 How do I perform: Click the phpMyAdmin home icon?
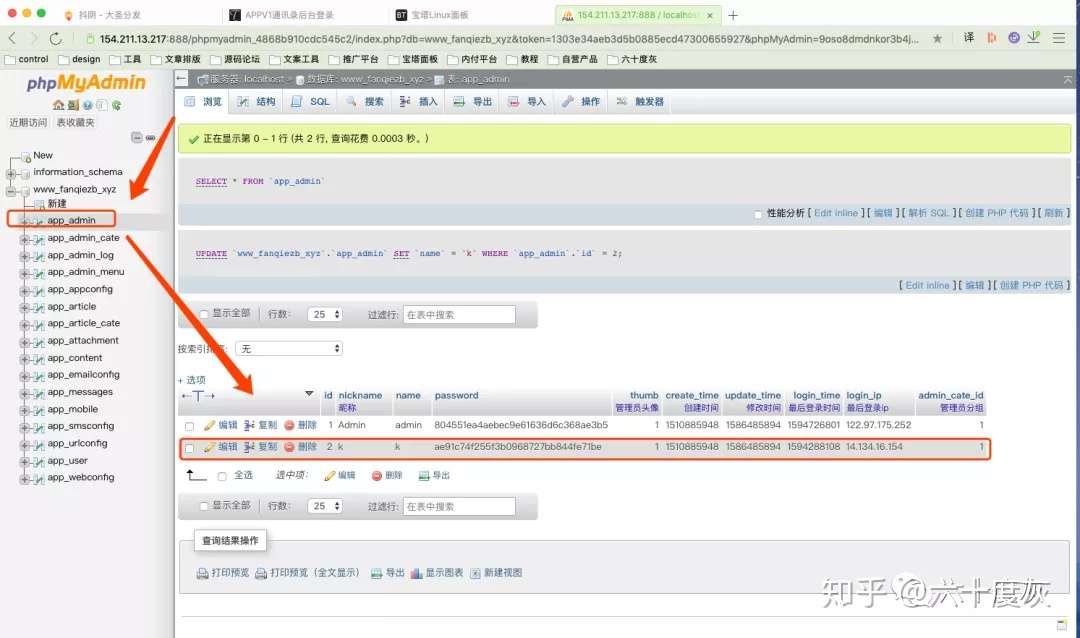58,105
